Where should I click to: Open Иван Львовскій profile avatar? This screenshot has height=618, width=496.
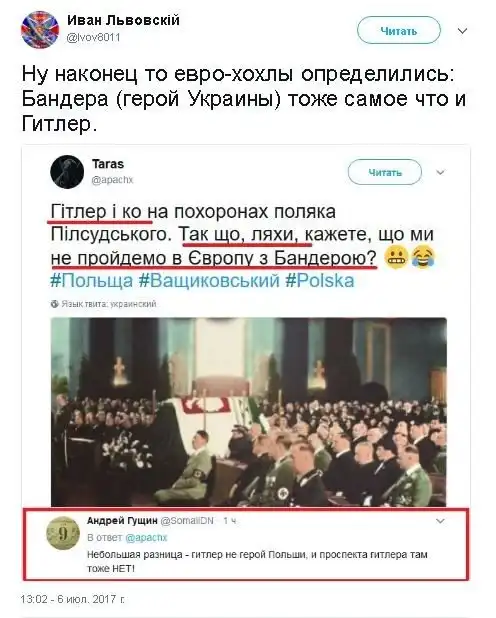click(x=40, y=30)
